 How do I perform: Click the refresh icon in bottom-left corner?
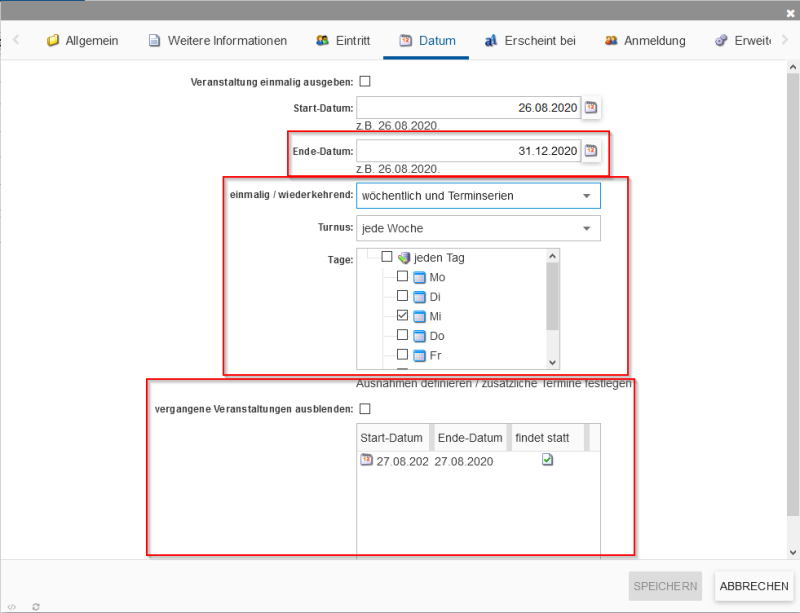(x=37, y=606)
